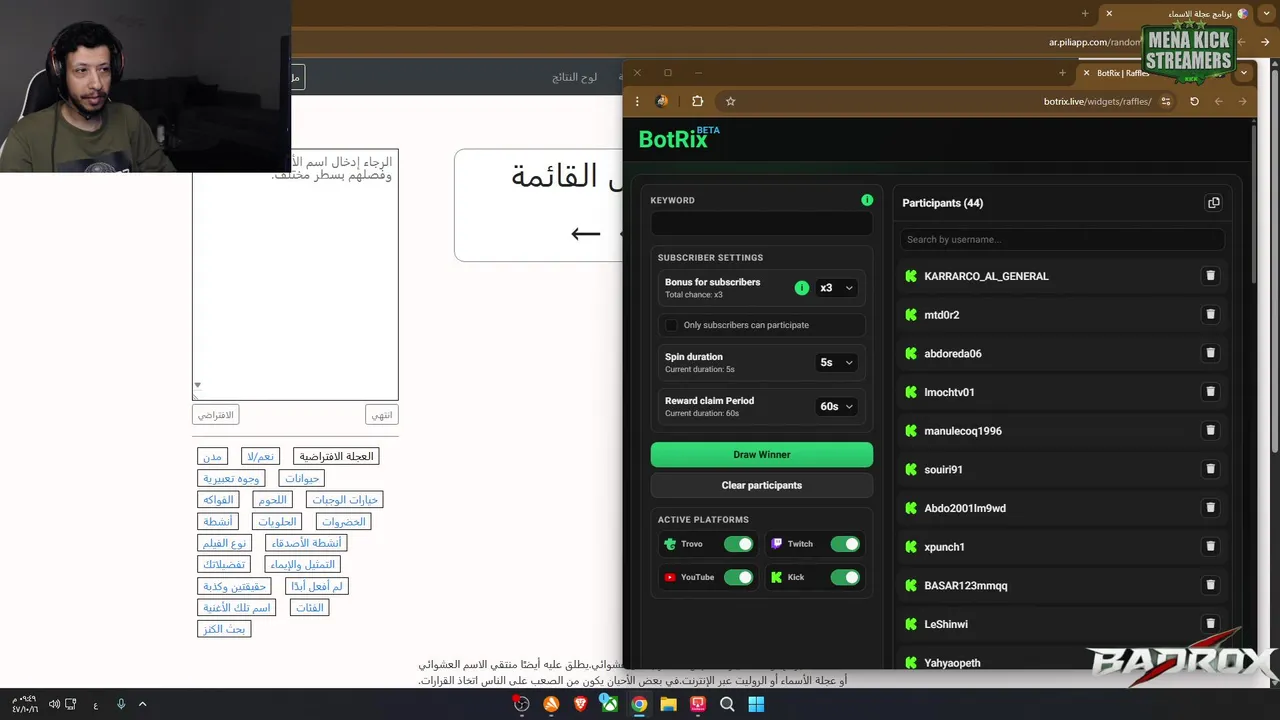Select حيوانات preset list
This screenshot has width=1280, height=720.
pos(302,479)
